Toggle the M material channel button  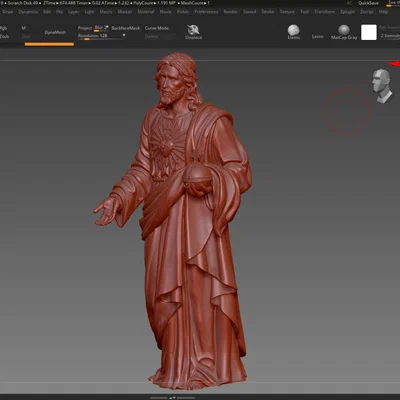24,28
